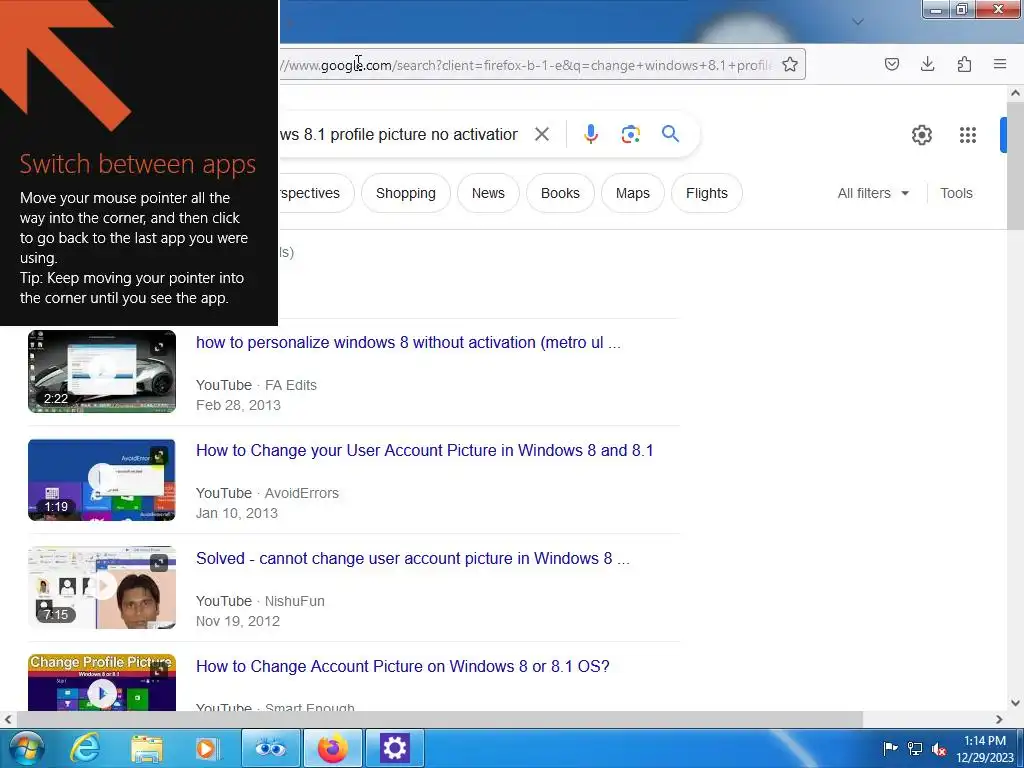
Task: Click the 'AvoidErrors' channel text
Action: coord(302,493)
